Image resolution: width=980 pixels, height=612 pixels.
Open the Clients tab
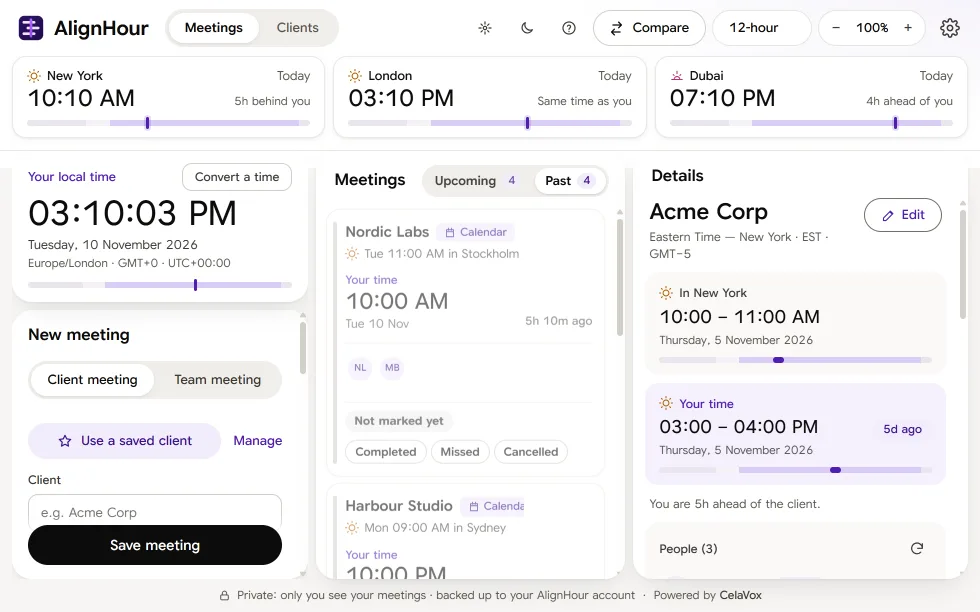298,28
